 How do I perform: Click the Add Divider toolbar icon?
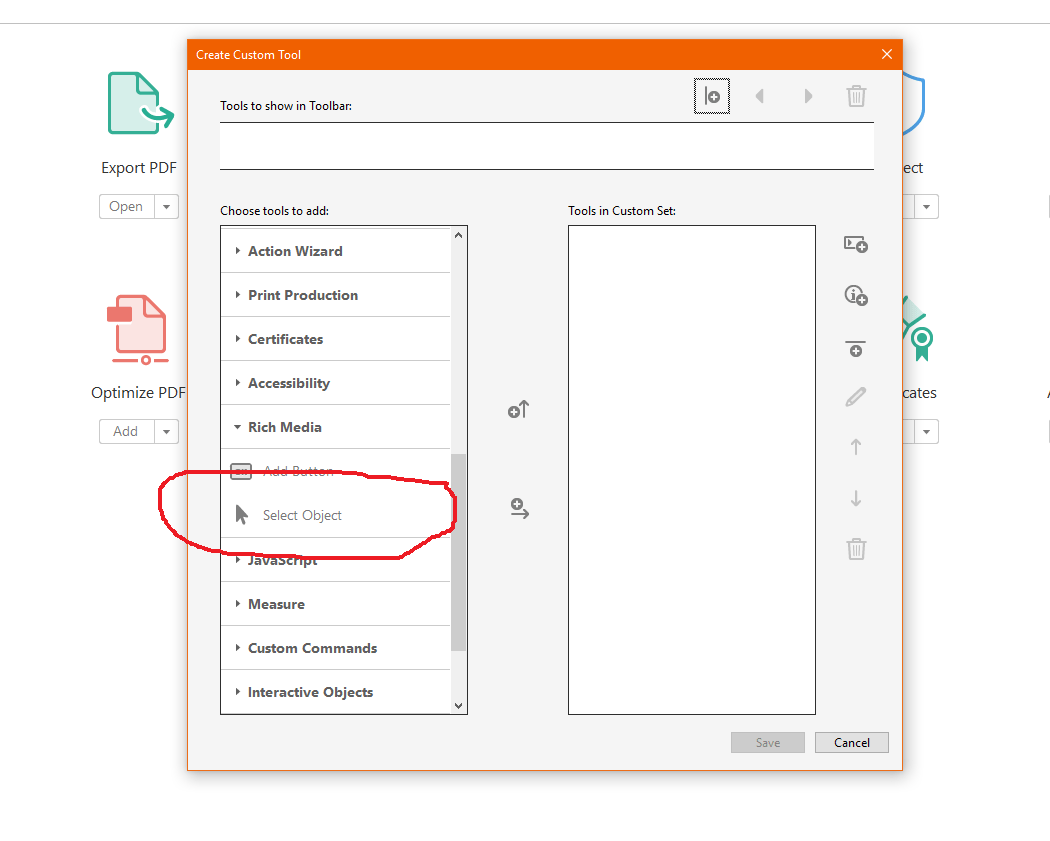point(712,96)
